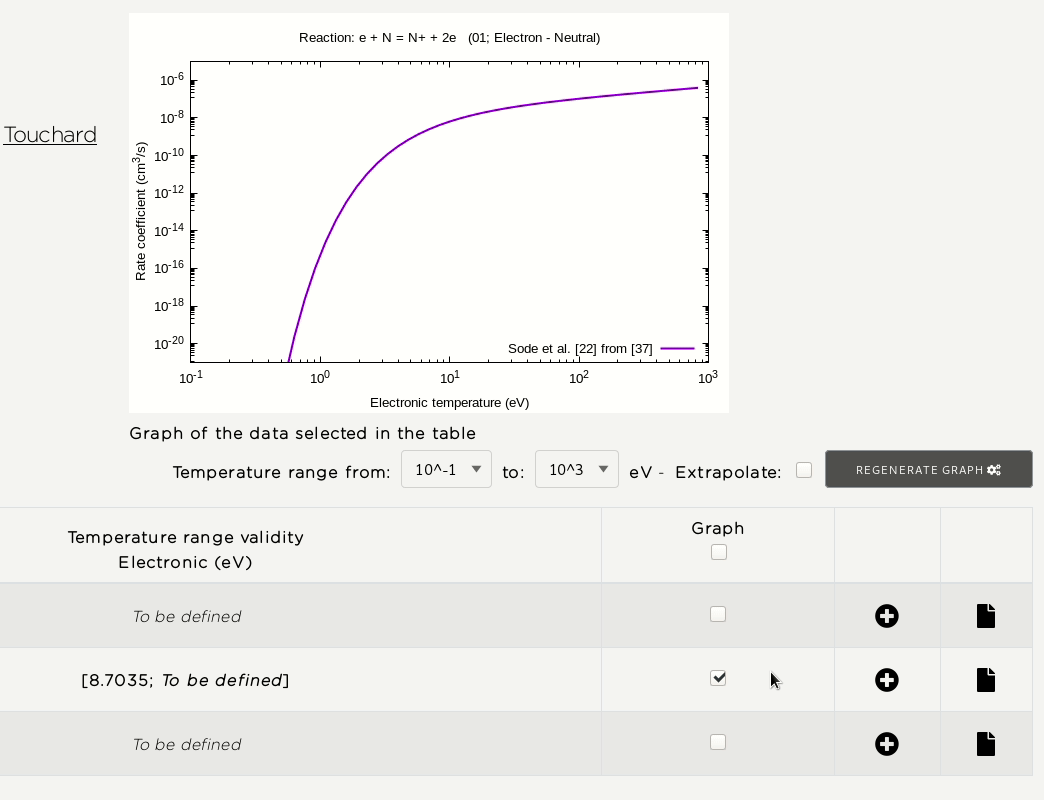Viewport: 1044px width, 800px height.
Task: Click plus icon in last table row
Action: coord(886,744)
